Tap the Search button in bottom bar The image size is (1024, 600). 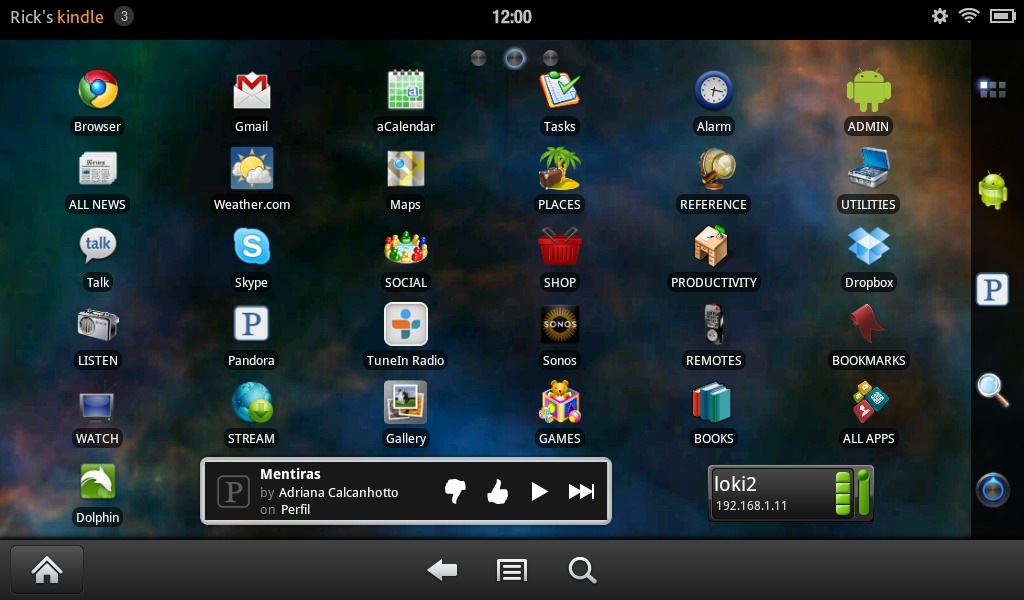582,570
